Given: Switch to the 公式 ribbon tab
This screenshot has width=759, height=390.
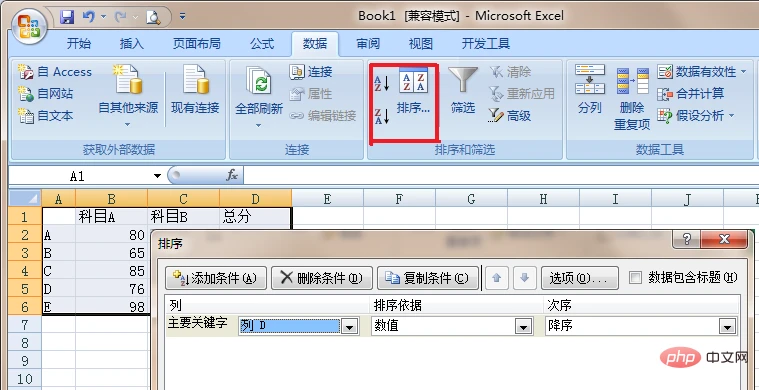Looking at the screenshot, I should click(x=262, y=44).
